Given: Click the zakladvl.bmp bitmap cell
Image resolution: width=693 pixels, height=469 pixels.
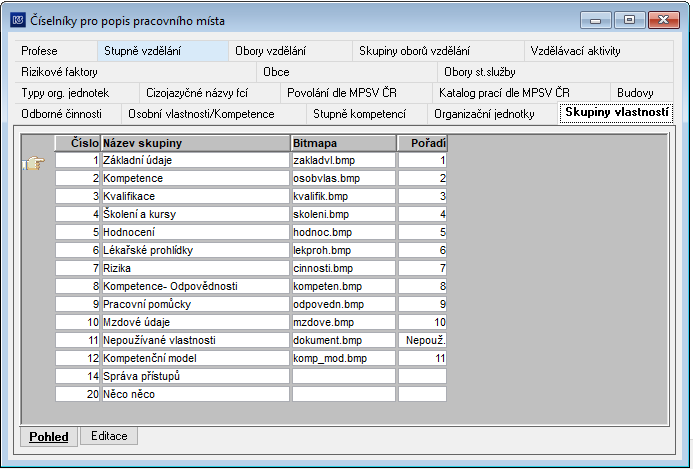Looking at the screenshot, I should coord(344,160).
